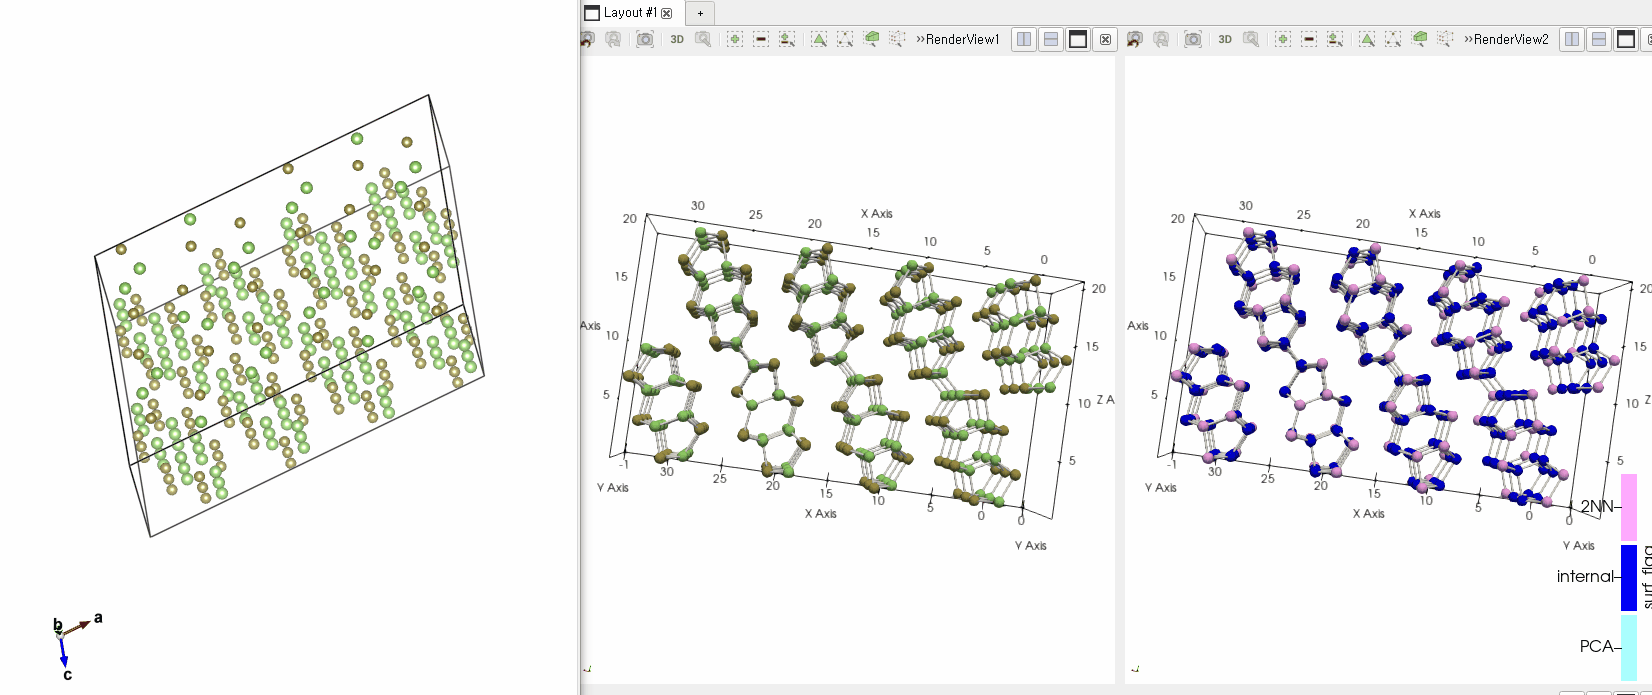Select points on surface in RenderView1
Image resolution: width=1652 pixels, height=695 pixels.
(845, 39)
